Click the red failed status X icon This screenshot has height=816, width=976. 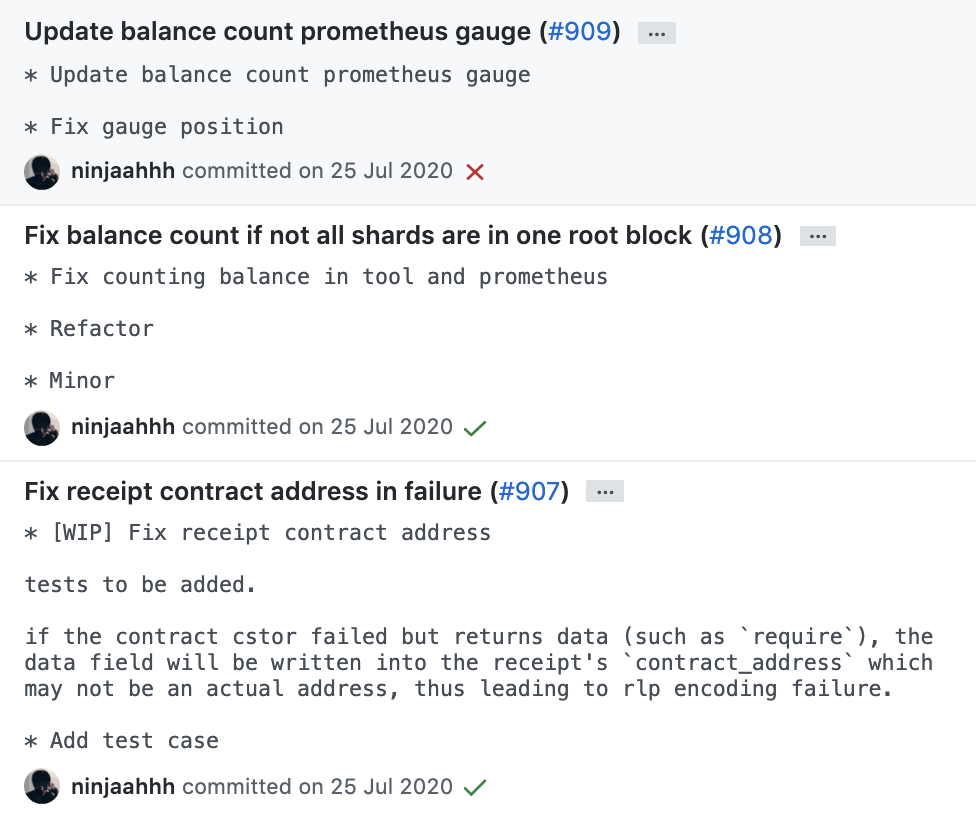pyautogui.click(x=475, y=172)
